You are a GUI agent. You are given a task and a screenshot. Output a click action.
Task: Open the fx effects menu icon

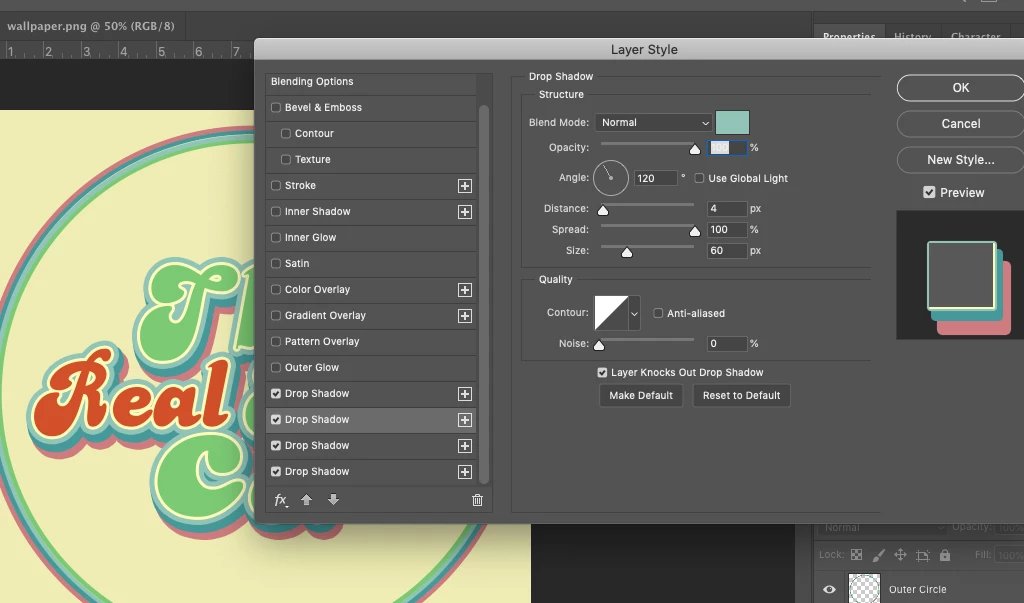[x=281, y=500]
